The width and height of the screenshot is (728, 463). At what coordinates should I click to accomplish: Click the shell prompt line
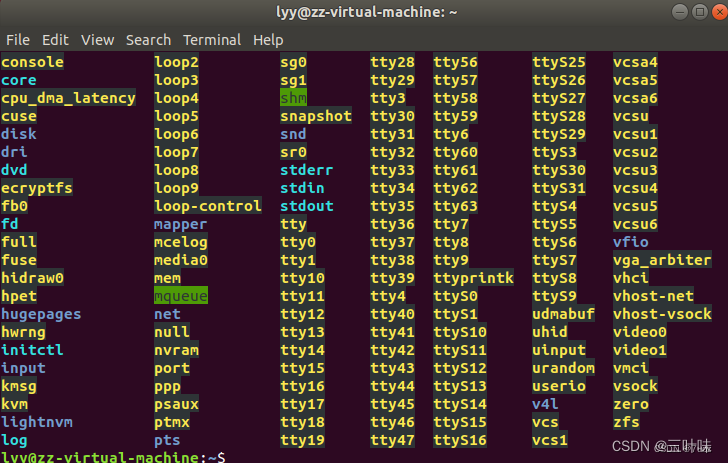coord(113,457)
